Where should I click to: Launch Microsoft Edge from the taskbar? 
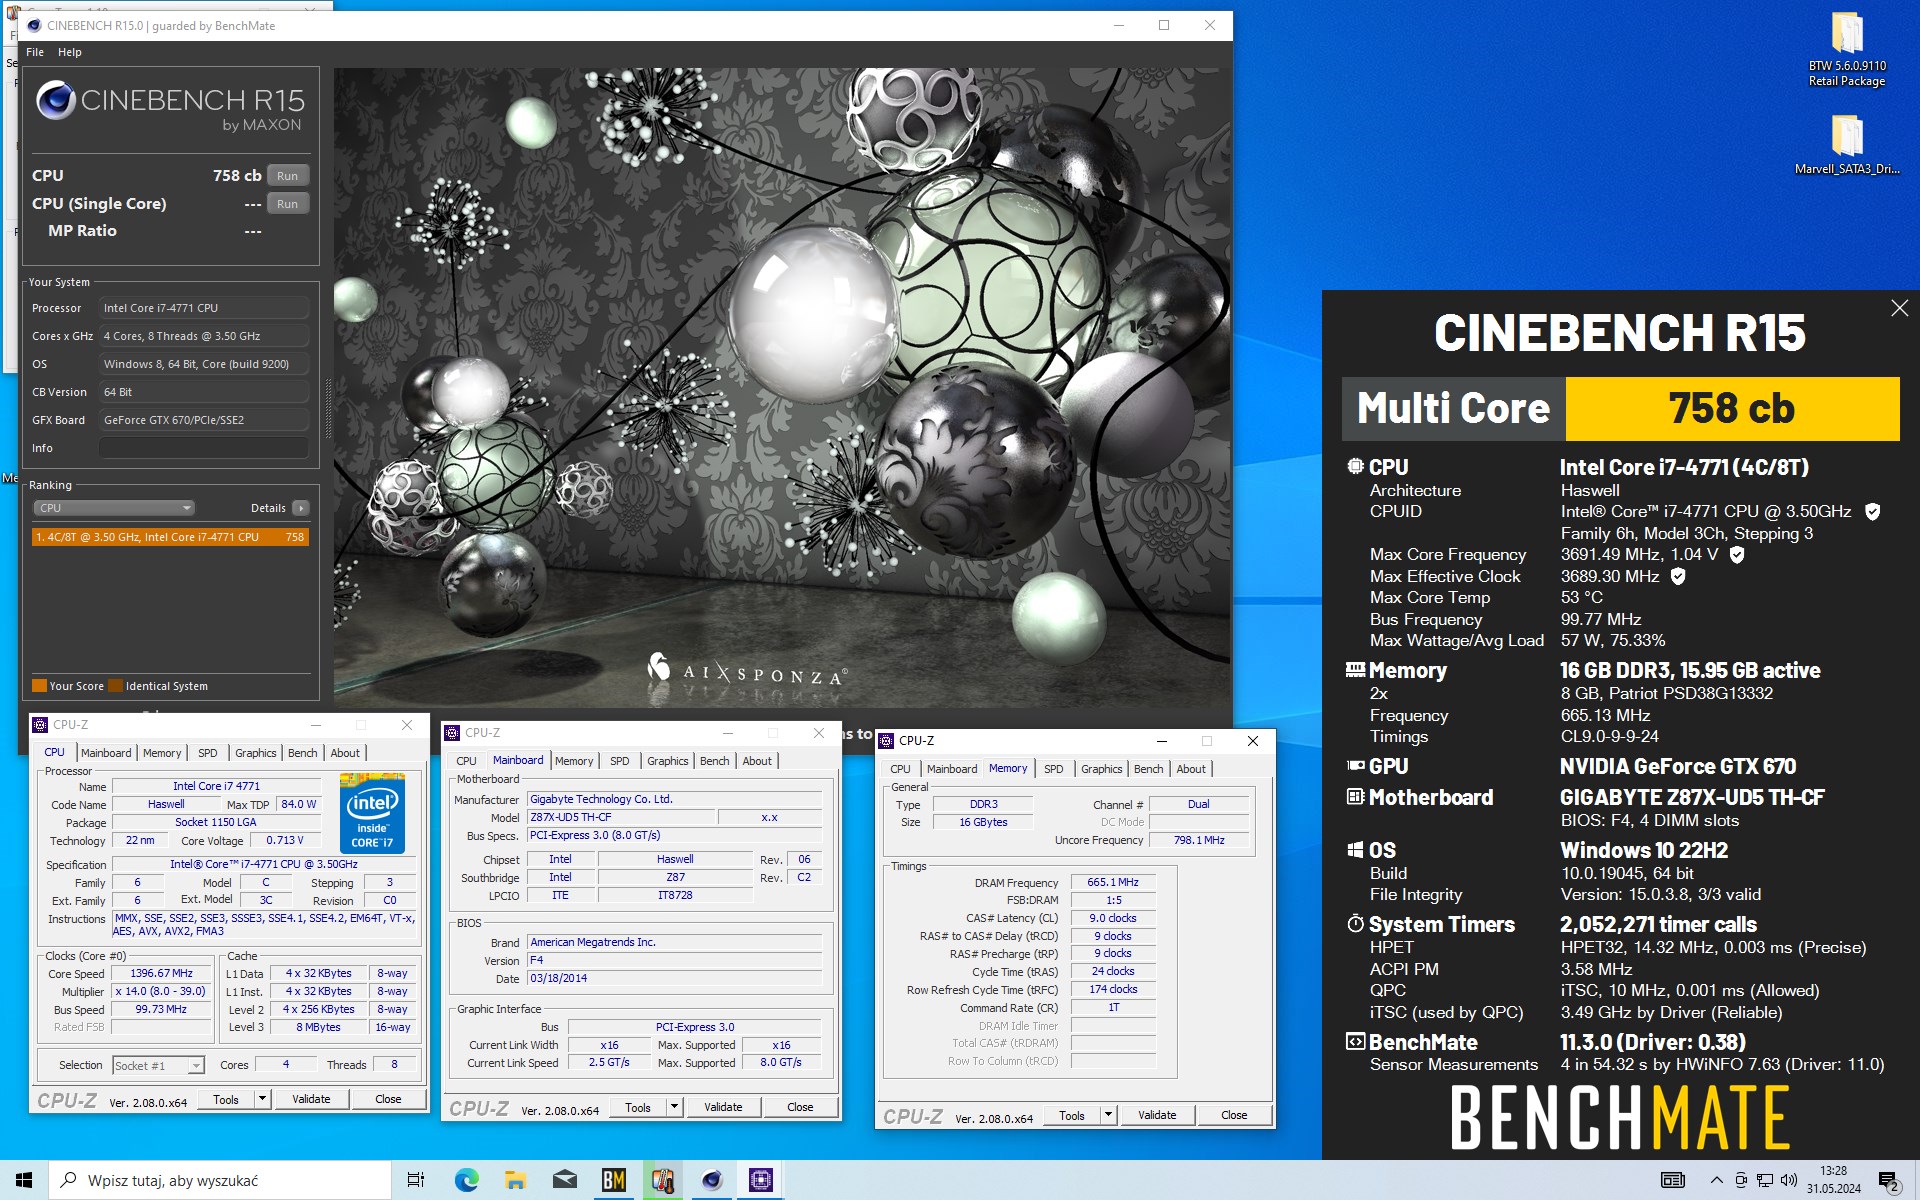[x=466, y=1180]
